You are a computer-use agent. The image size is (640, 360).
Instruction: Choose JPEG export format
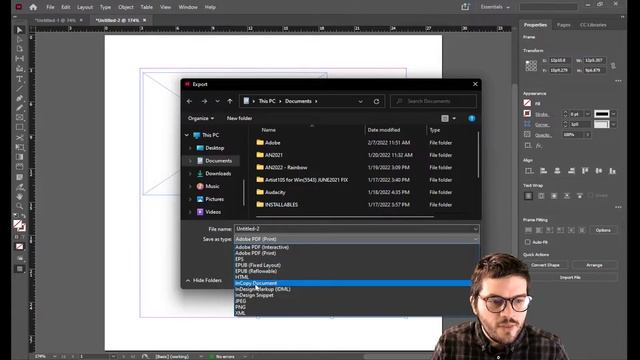240,301
